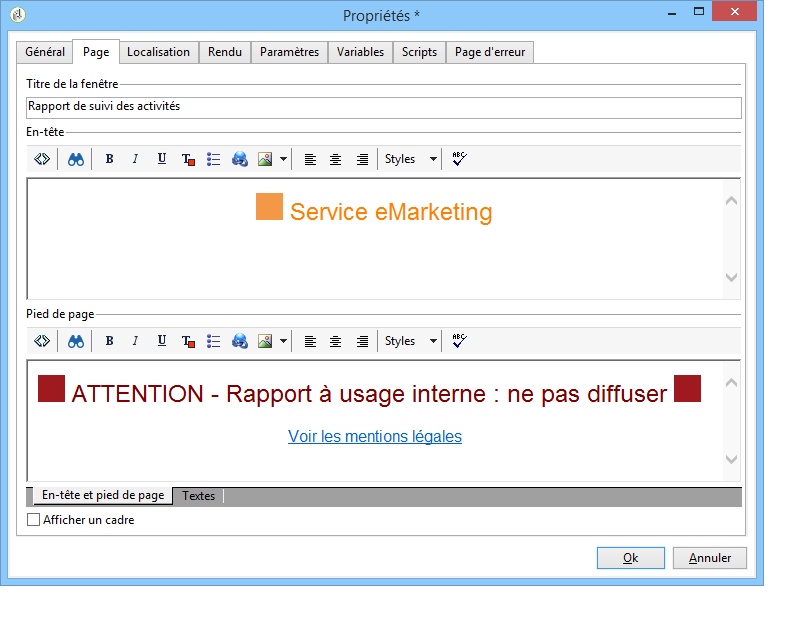Run spell check in footer toolbar
This screenshot has height=625, width=803.
459,341
